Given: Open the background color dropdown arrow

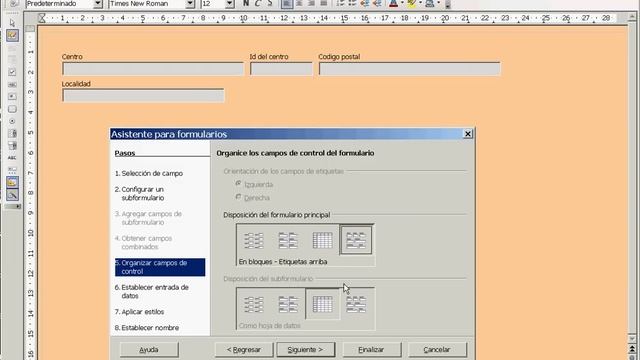Looking at the screenshot, I should pos(439,3).
